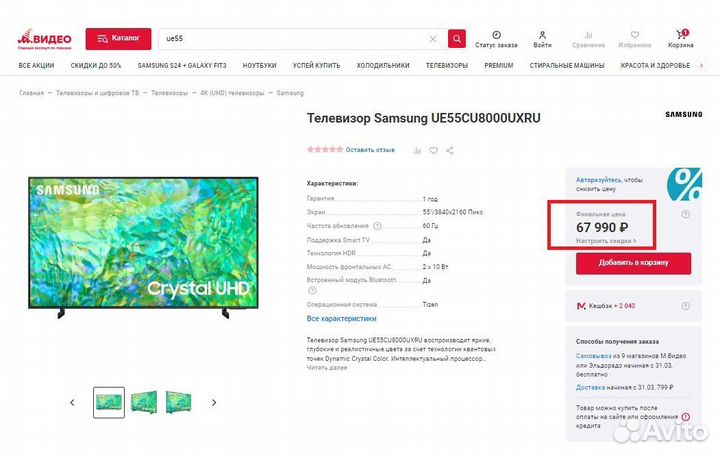Open СТИРАЛЬНЫЕ МАШИНЫ menu item

pos(567,66)
